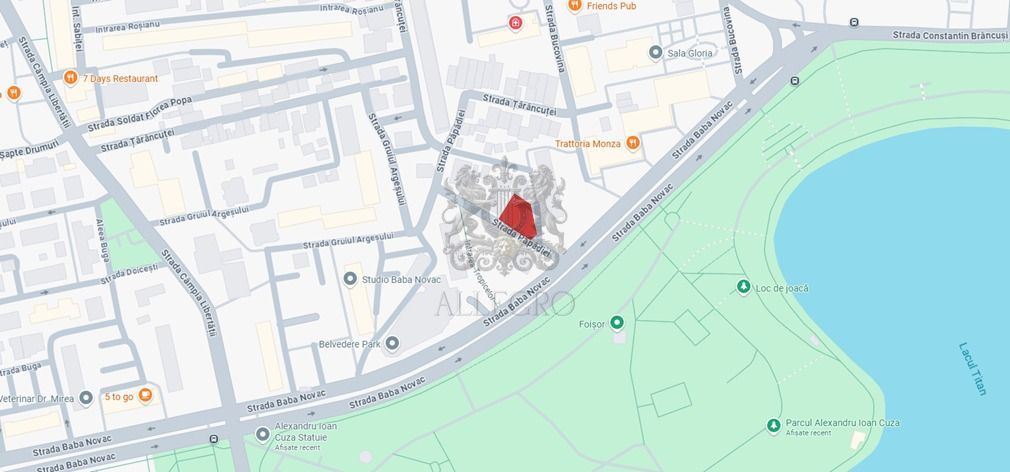Open Parcul Alexandru Ioan Cuza marker

point(774,426)
